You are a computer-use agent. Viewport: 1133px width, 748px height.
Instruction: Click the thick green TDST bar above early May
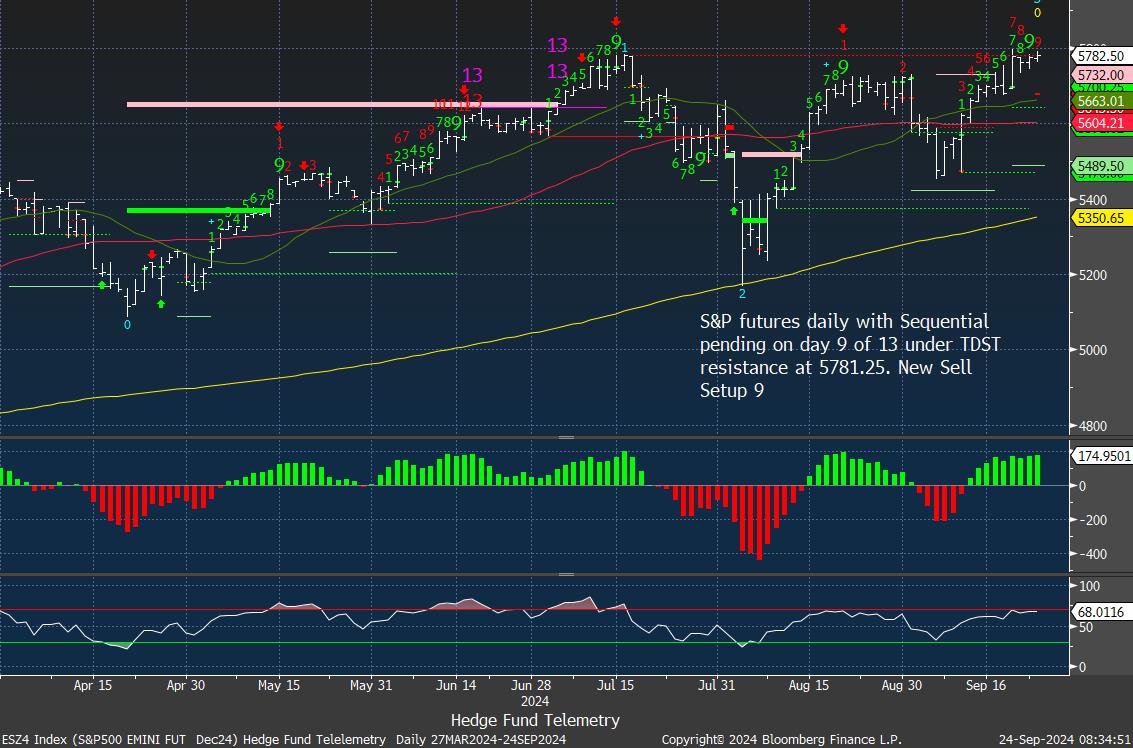(x=199, y=210)
